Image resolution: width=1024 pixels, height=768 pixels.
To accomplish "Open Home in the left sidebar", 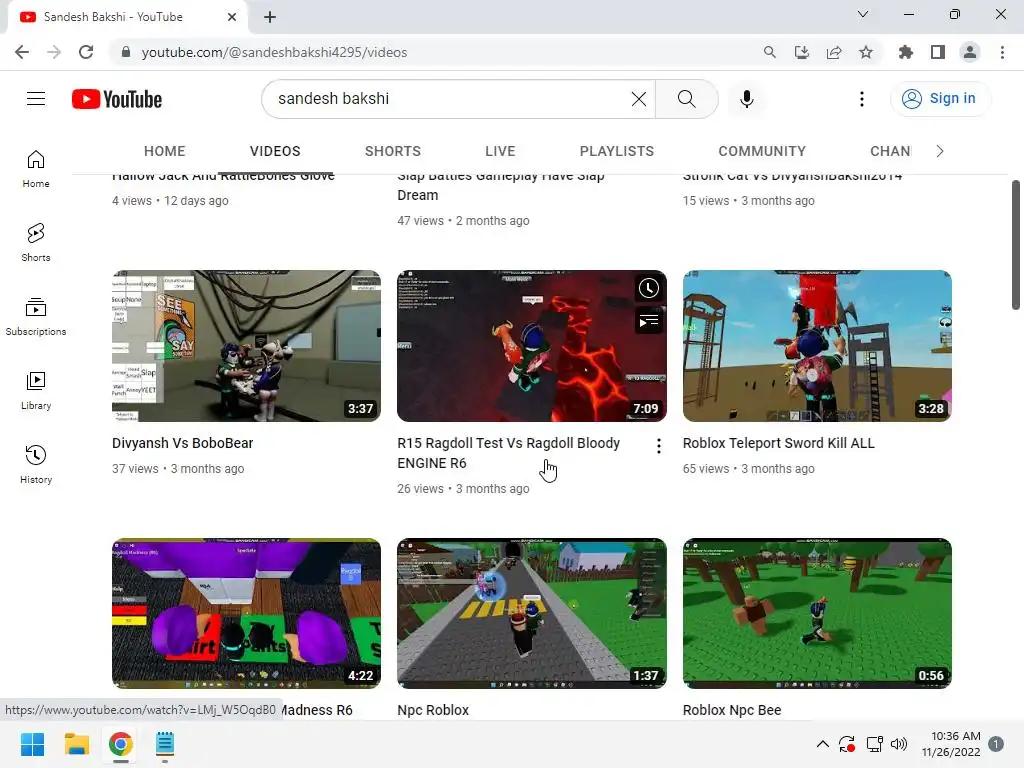I will [36, 169].
